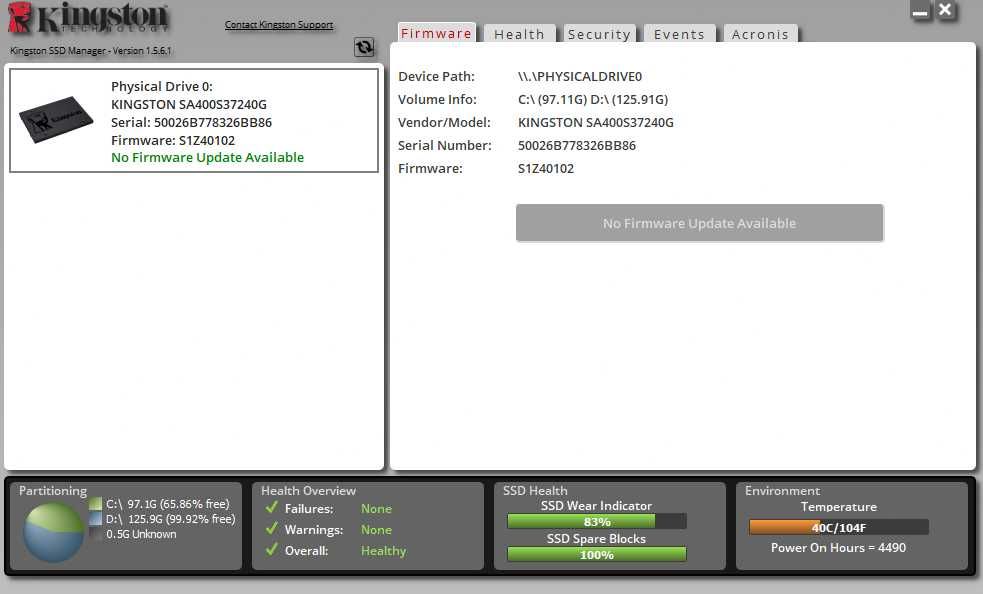Click the blue D:\ partition legend square
This screenshot has height=594, width=983.
pos(95,519)
